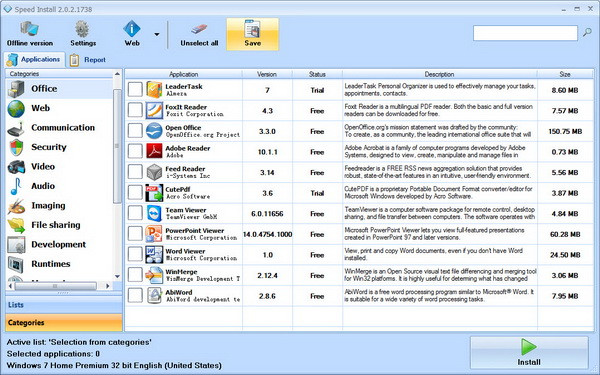Click the Web info icon

(132, 29)
